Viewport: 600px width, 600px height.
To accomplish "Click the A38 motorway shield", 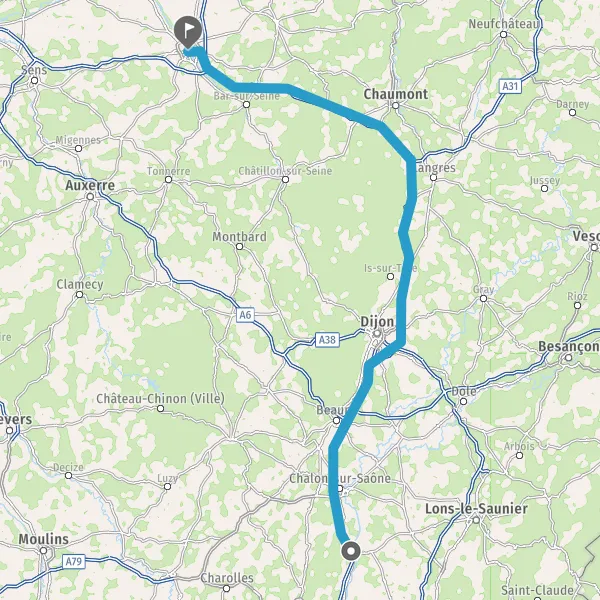I will 327,339.
